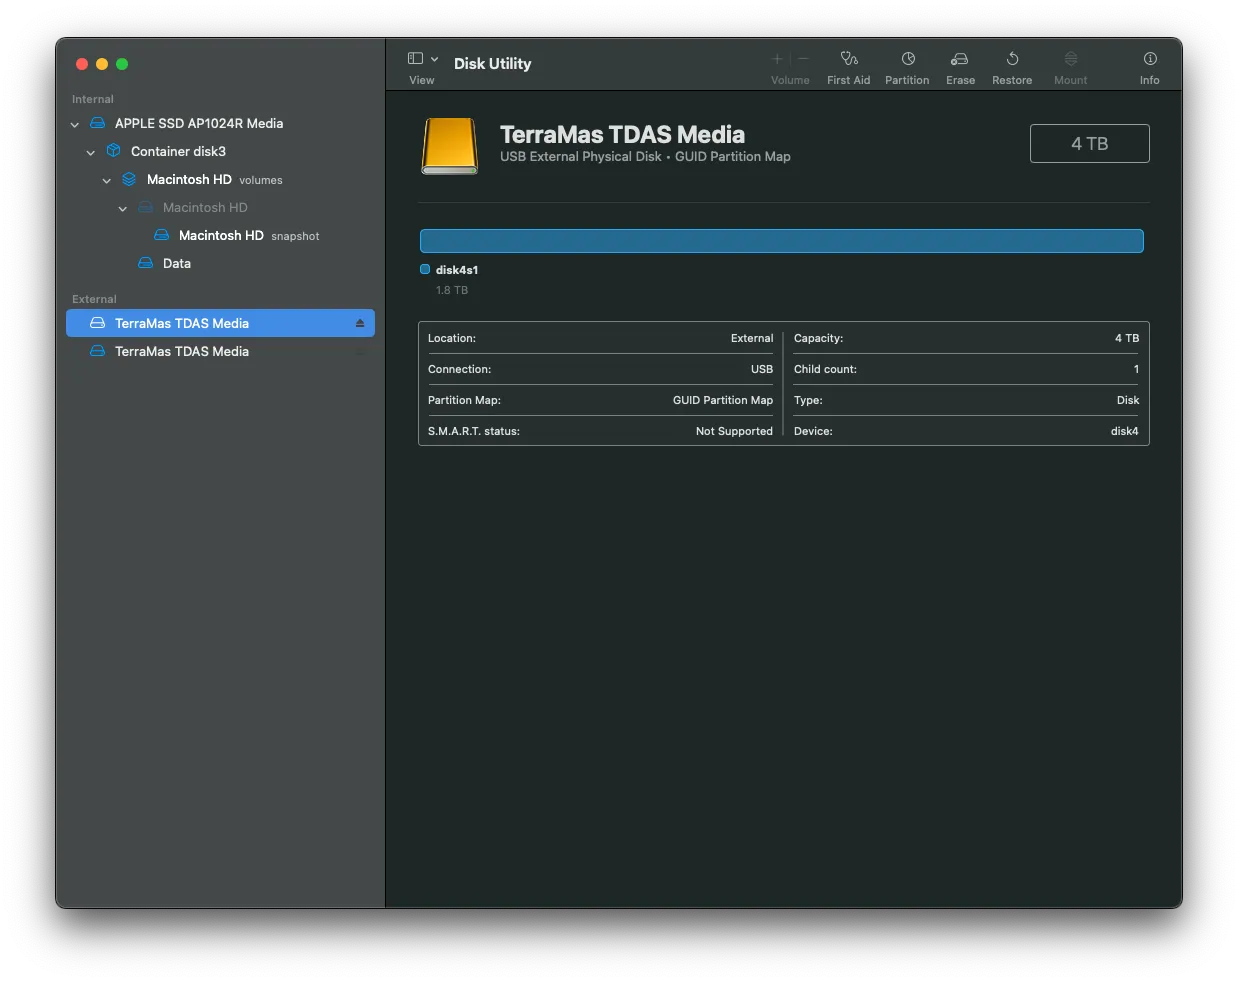
Task: Collapse the Container disk3 node
Action: (x=91, y=152)
